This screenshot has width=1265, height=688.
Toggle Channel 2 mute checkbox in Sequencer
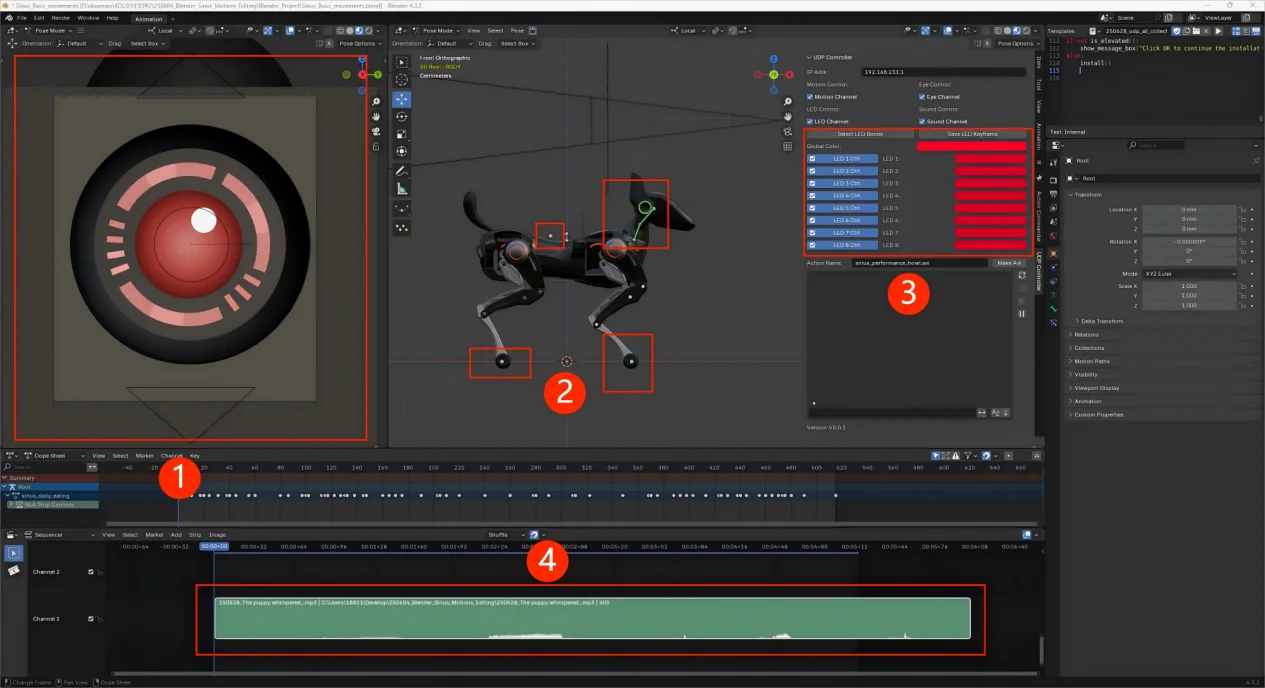pos(91,572)
